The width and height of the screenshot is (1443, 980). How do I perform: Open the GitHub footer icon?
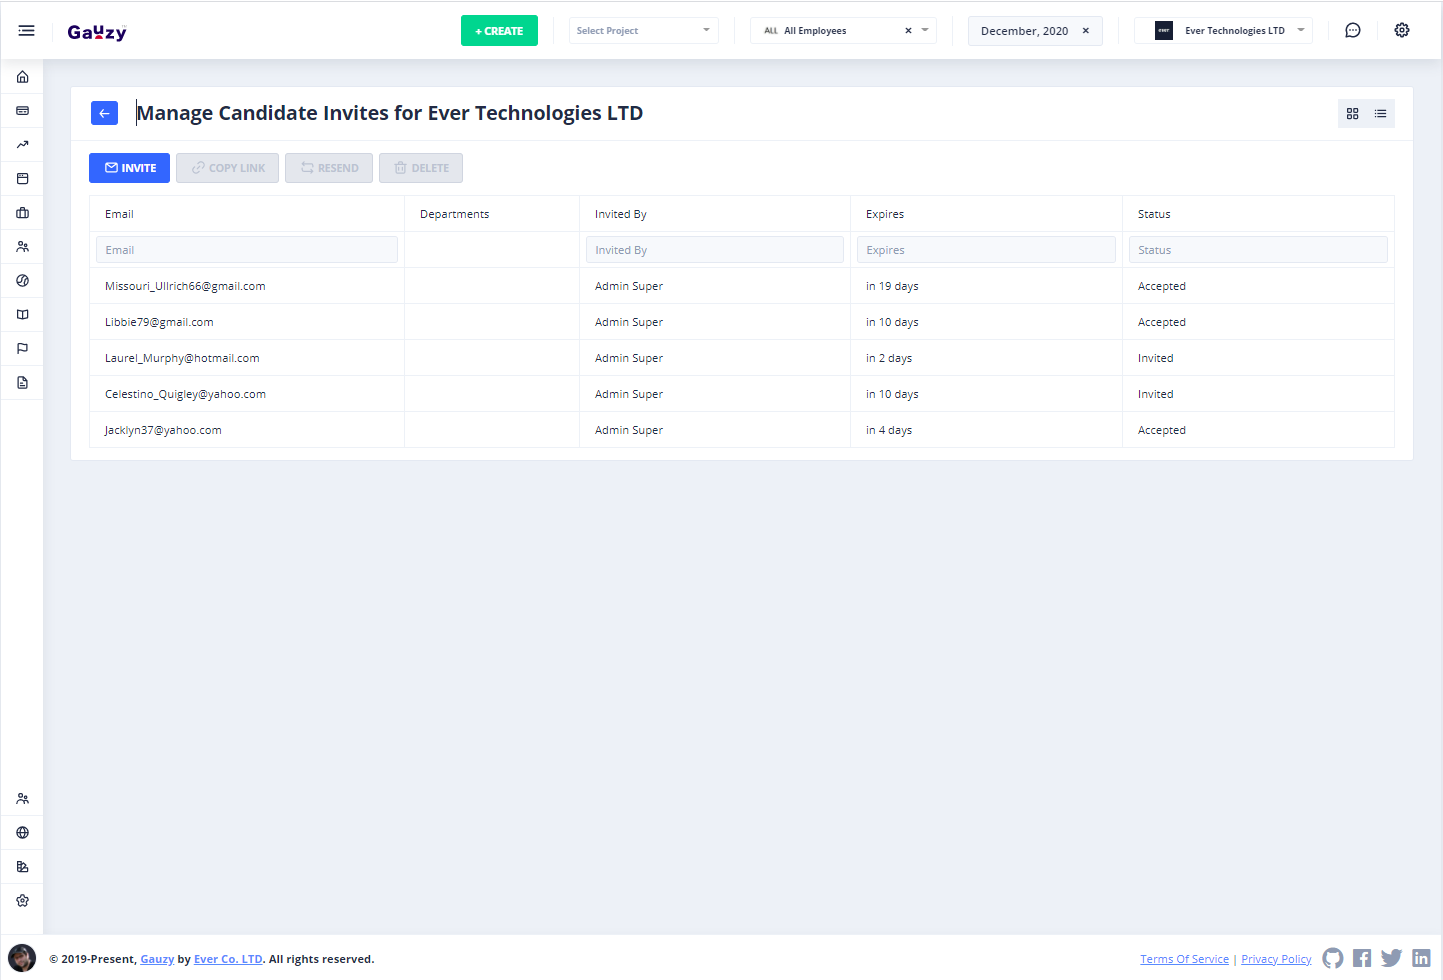[x=1332, y=958]
